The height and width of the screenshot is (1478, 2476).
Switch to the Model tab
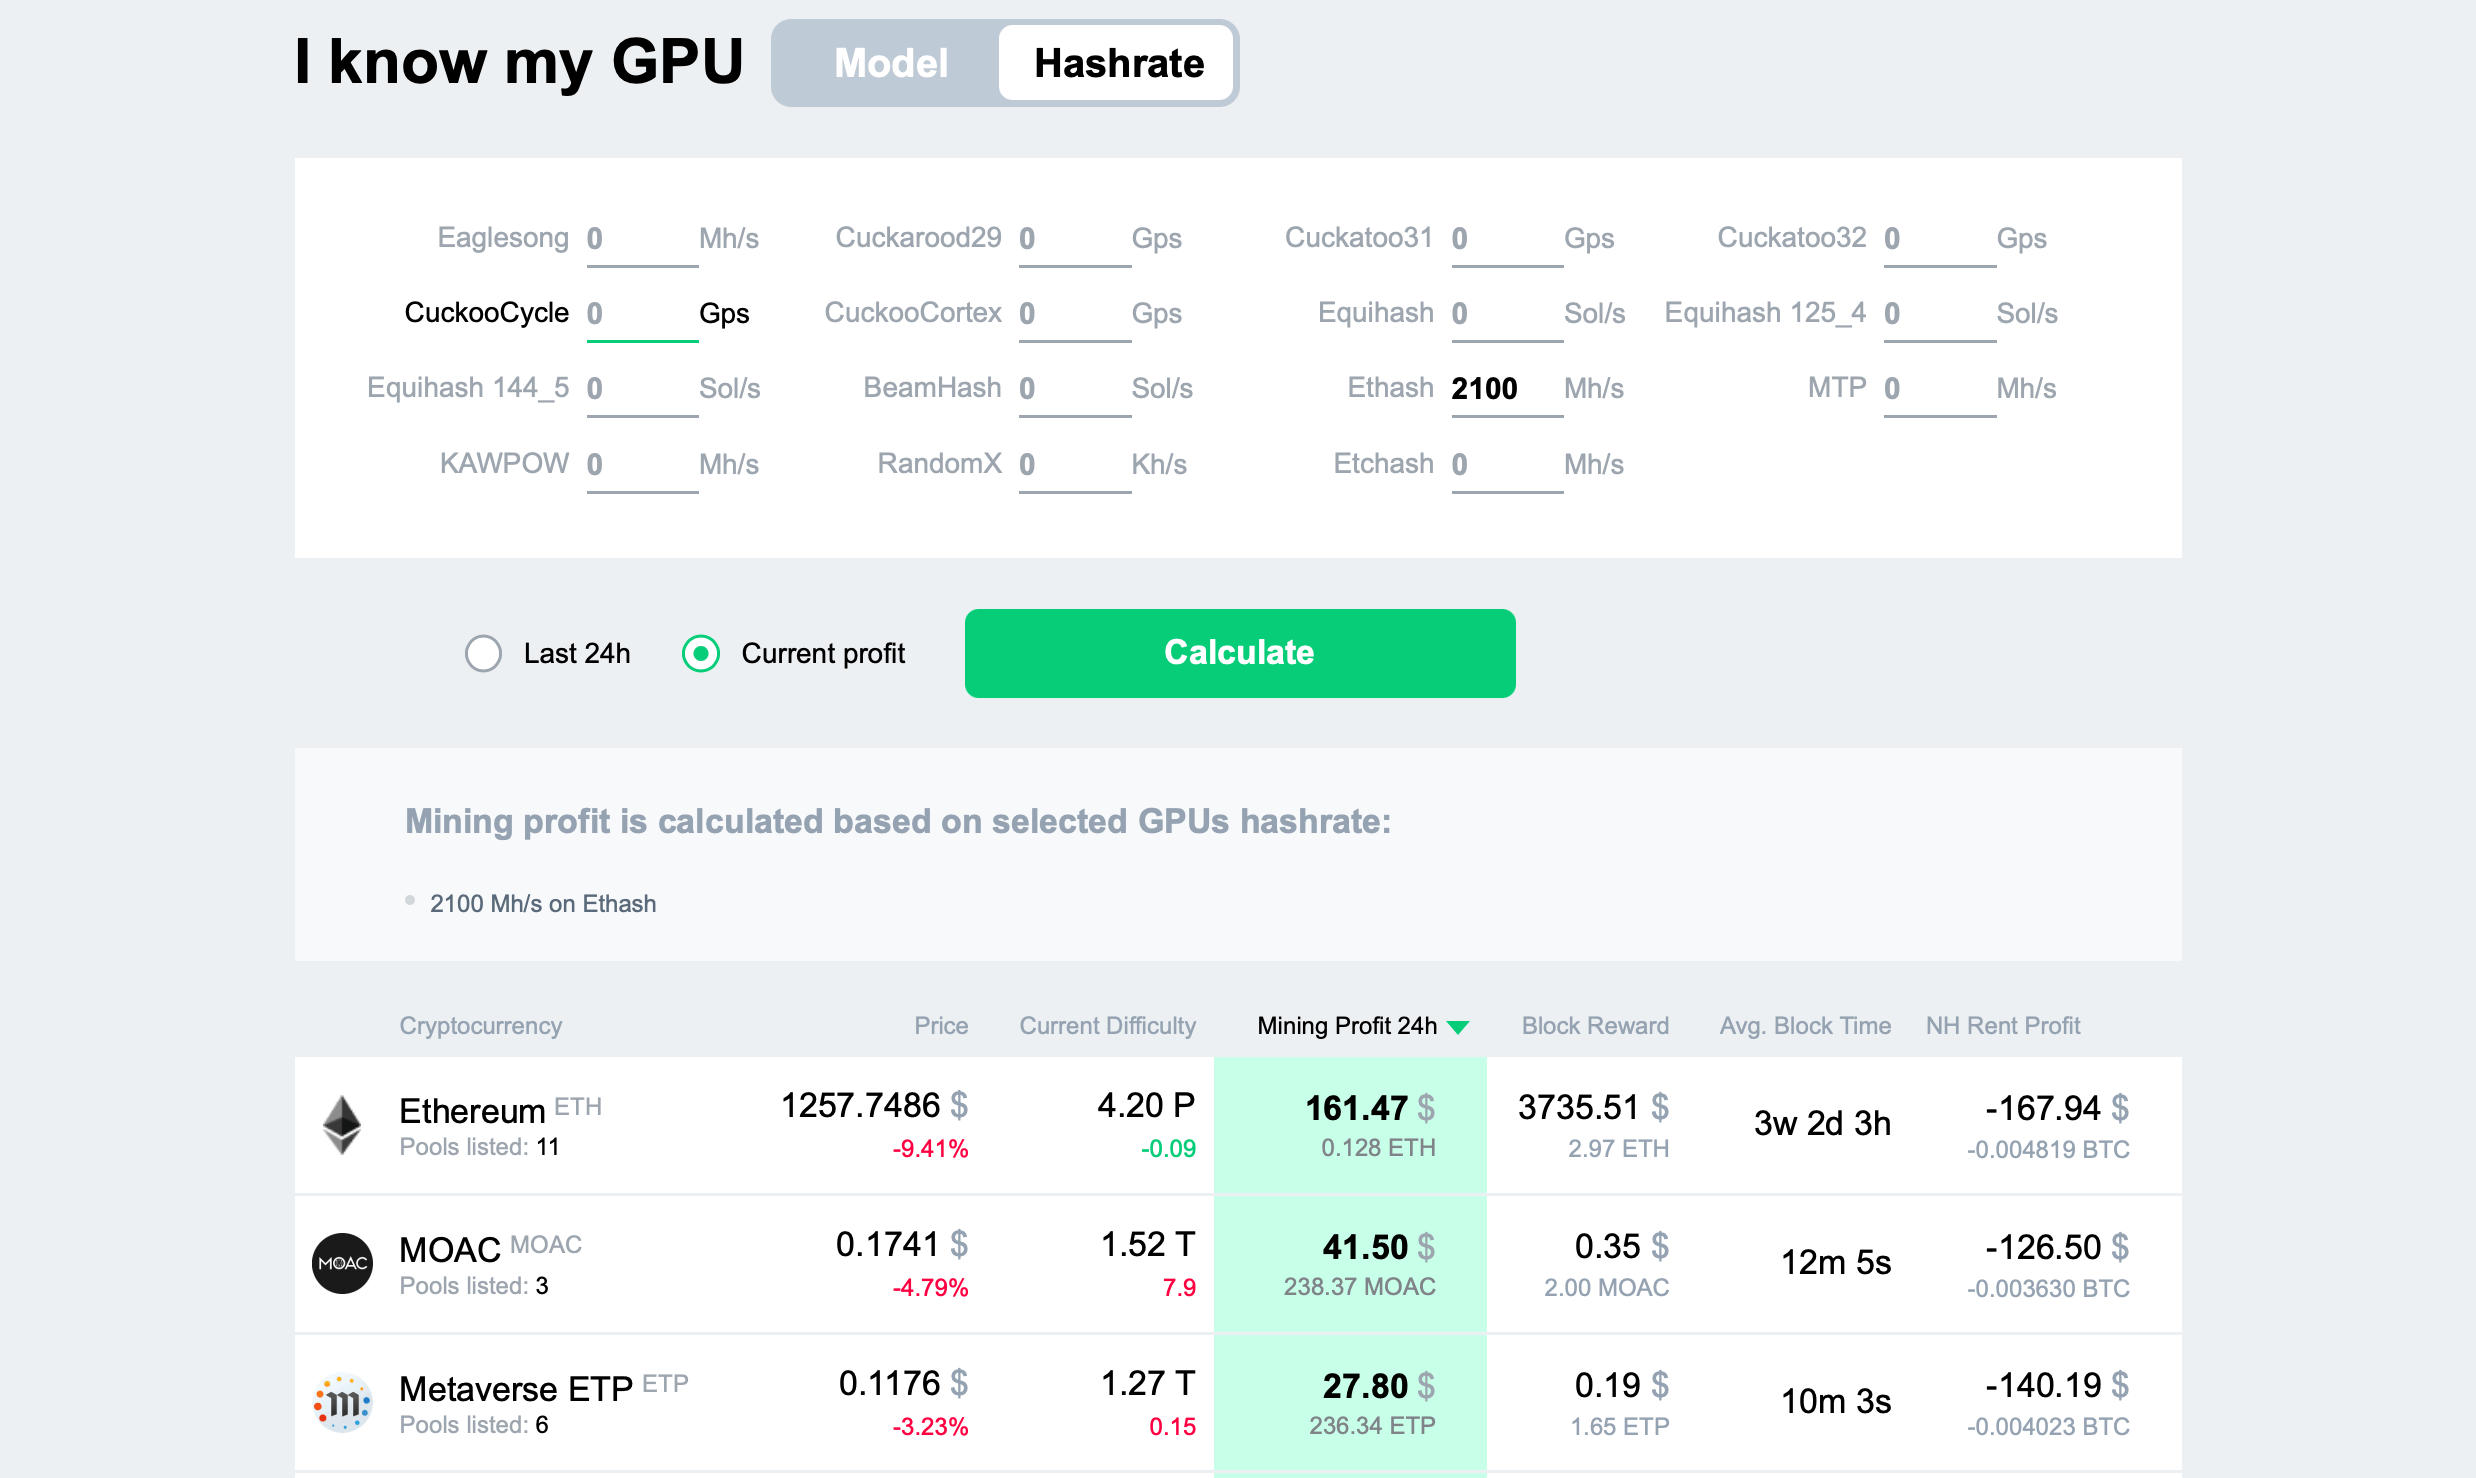tap(890, 63)
